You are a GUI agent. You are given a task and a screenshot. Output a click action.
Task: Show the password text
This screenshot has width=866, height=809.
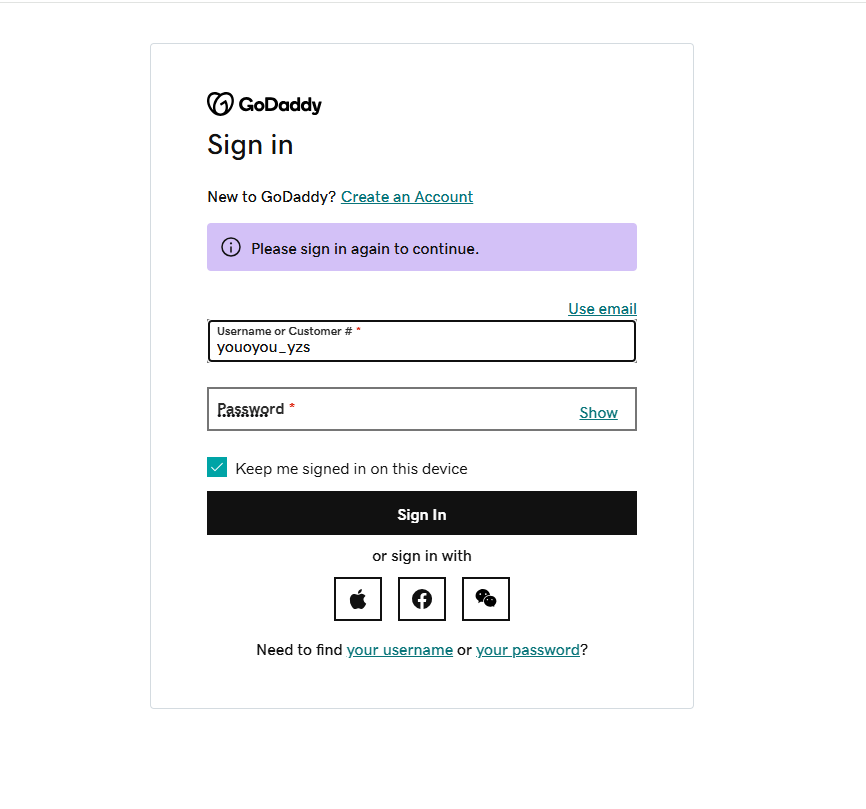click(598, 412)
